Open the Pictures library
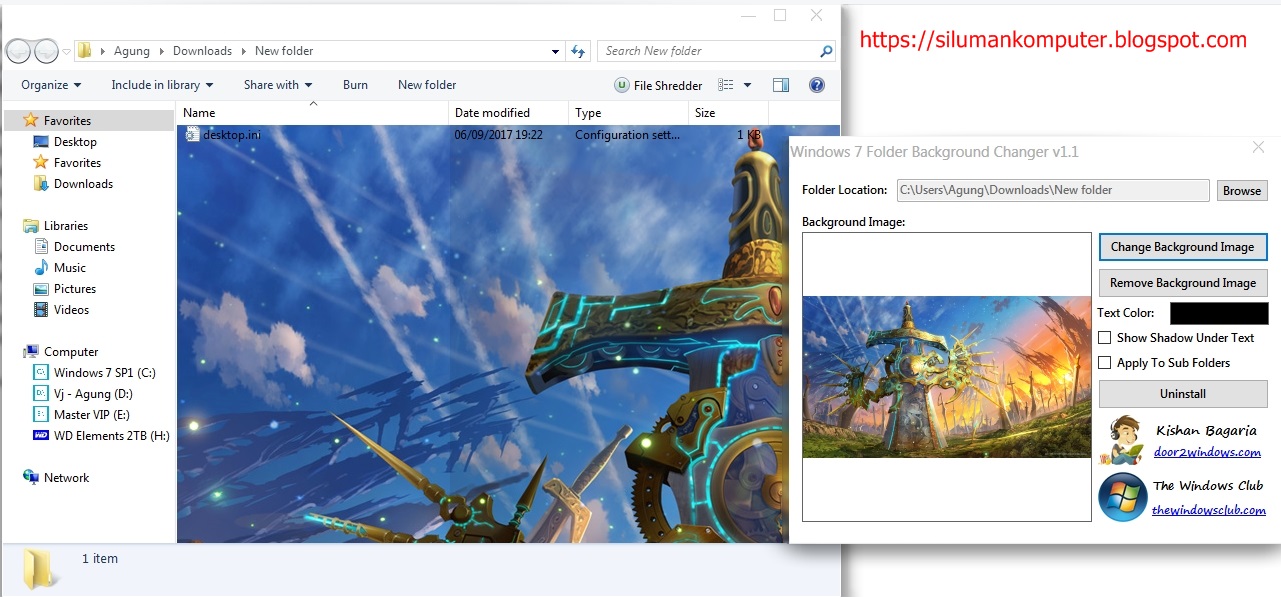The image size is (1281, 597). (x=65, y=289)
